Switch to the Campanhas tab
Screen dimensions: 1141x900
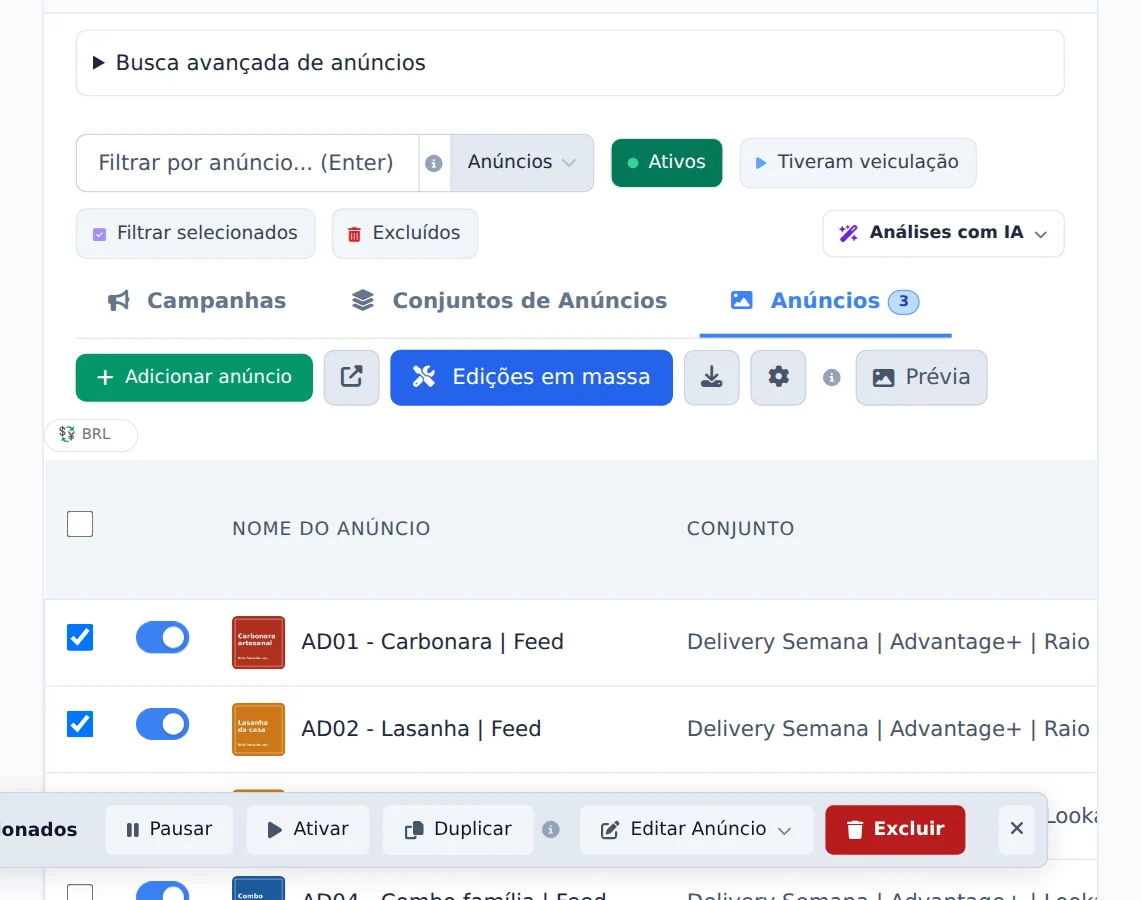tap(196, 300)
